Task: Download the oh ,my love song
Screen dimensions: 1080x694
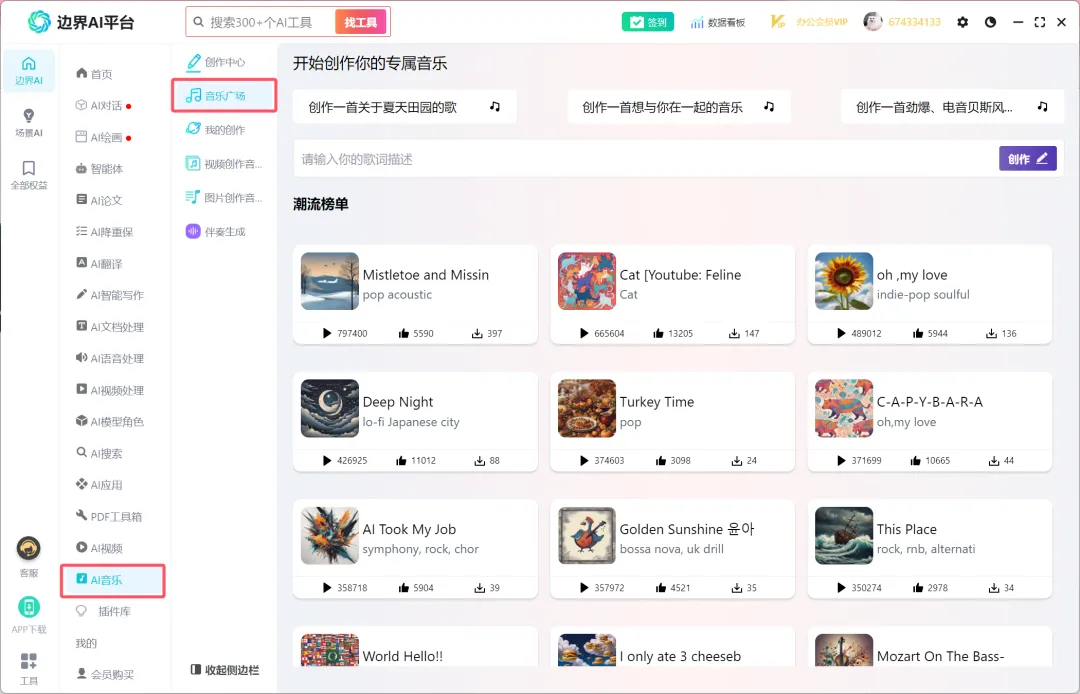Action: (991, 333)
